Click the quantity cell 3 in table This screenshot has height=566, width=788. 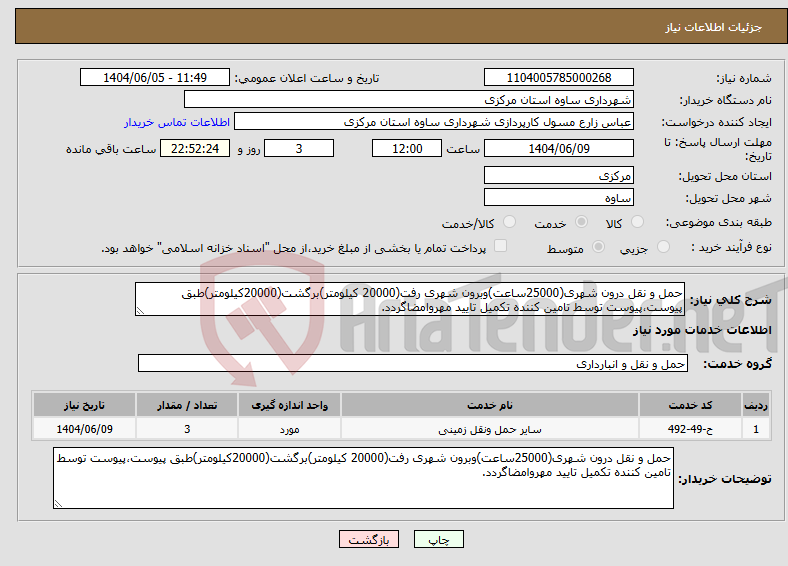187,429
